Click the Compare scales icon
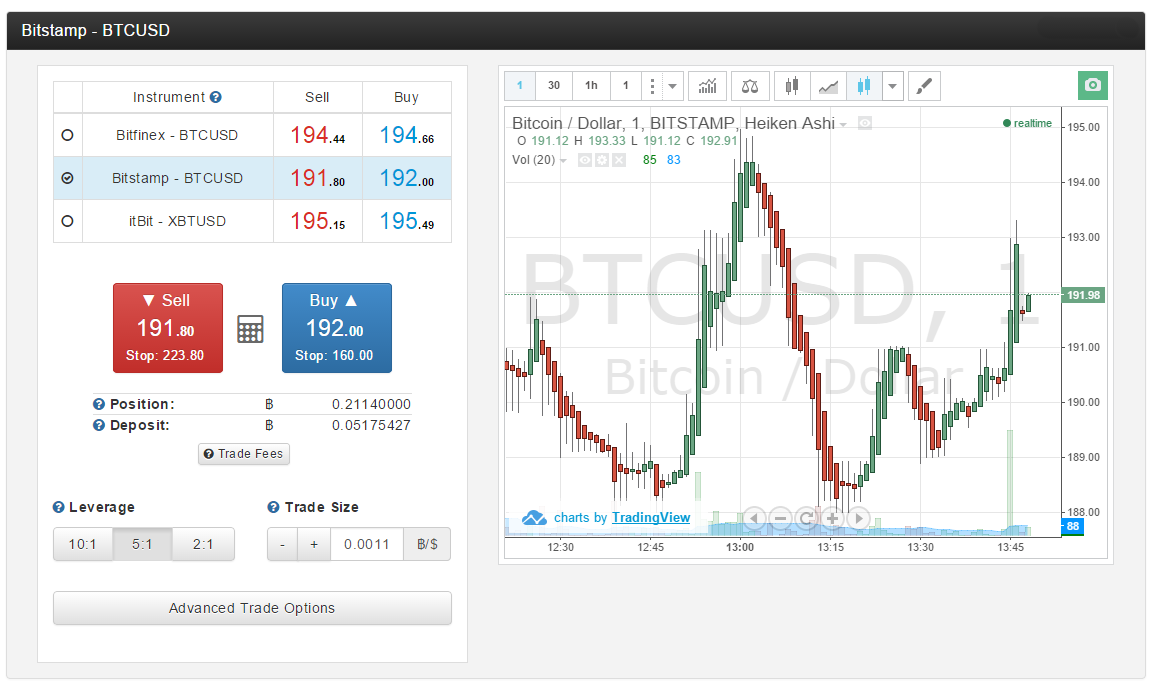Viewport: 1161px width, 692px height. pyautogui.click(x=749, y=86)
